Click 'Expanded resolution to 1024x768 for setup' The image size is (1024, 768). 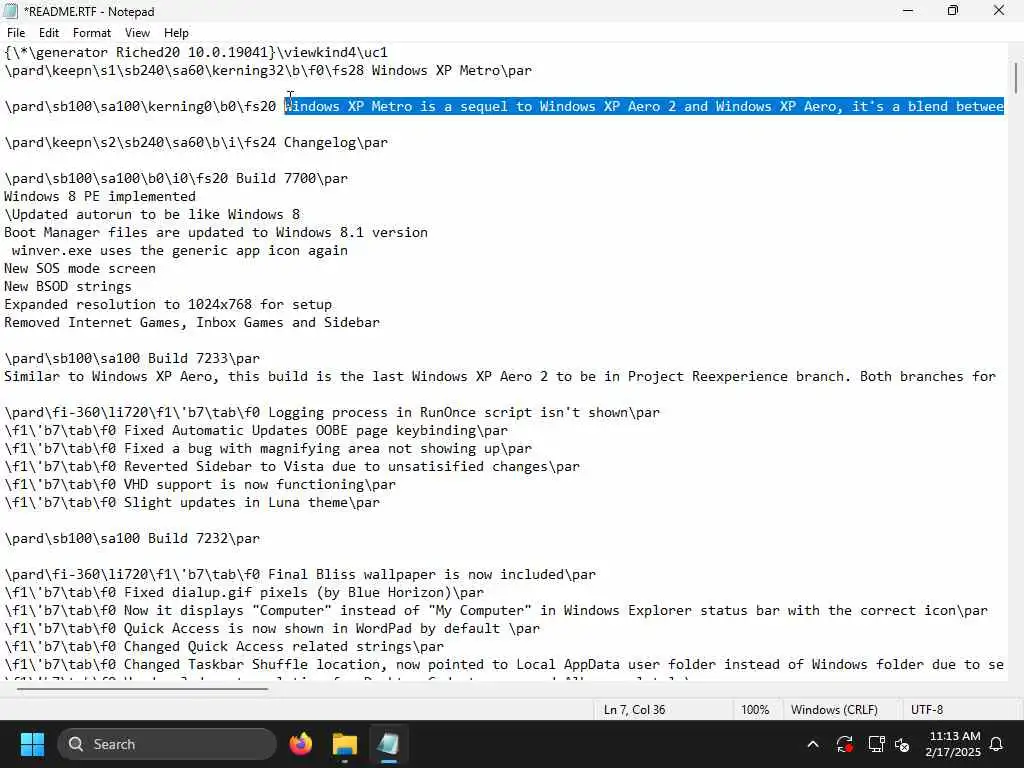point(168,304)
